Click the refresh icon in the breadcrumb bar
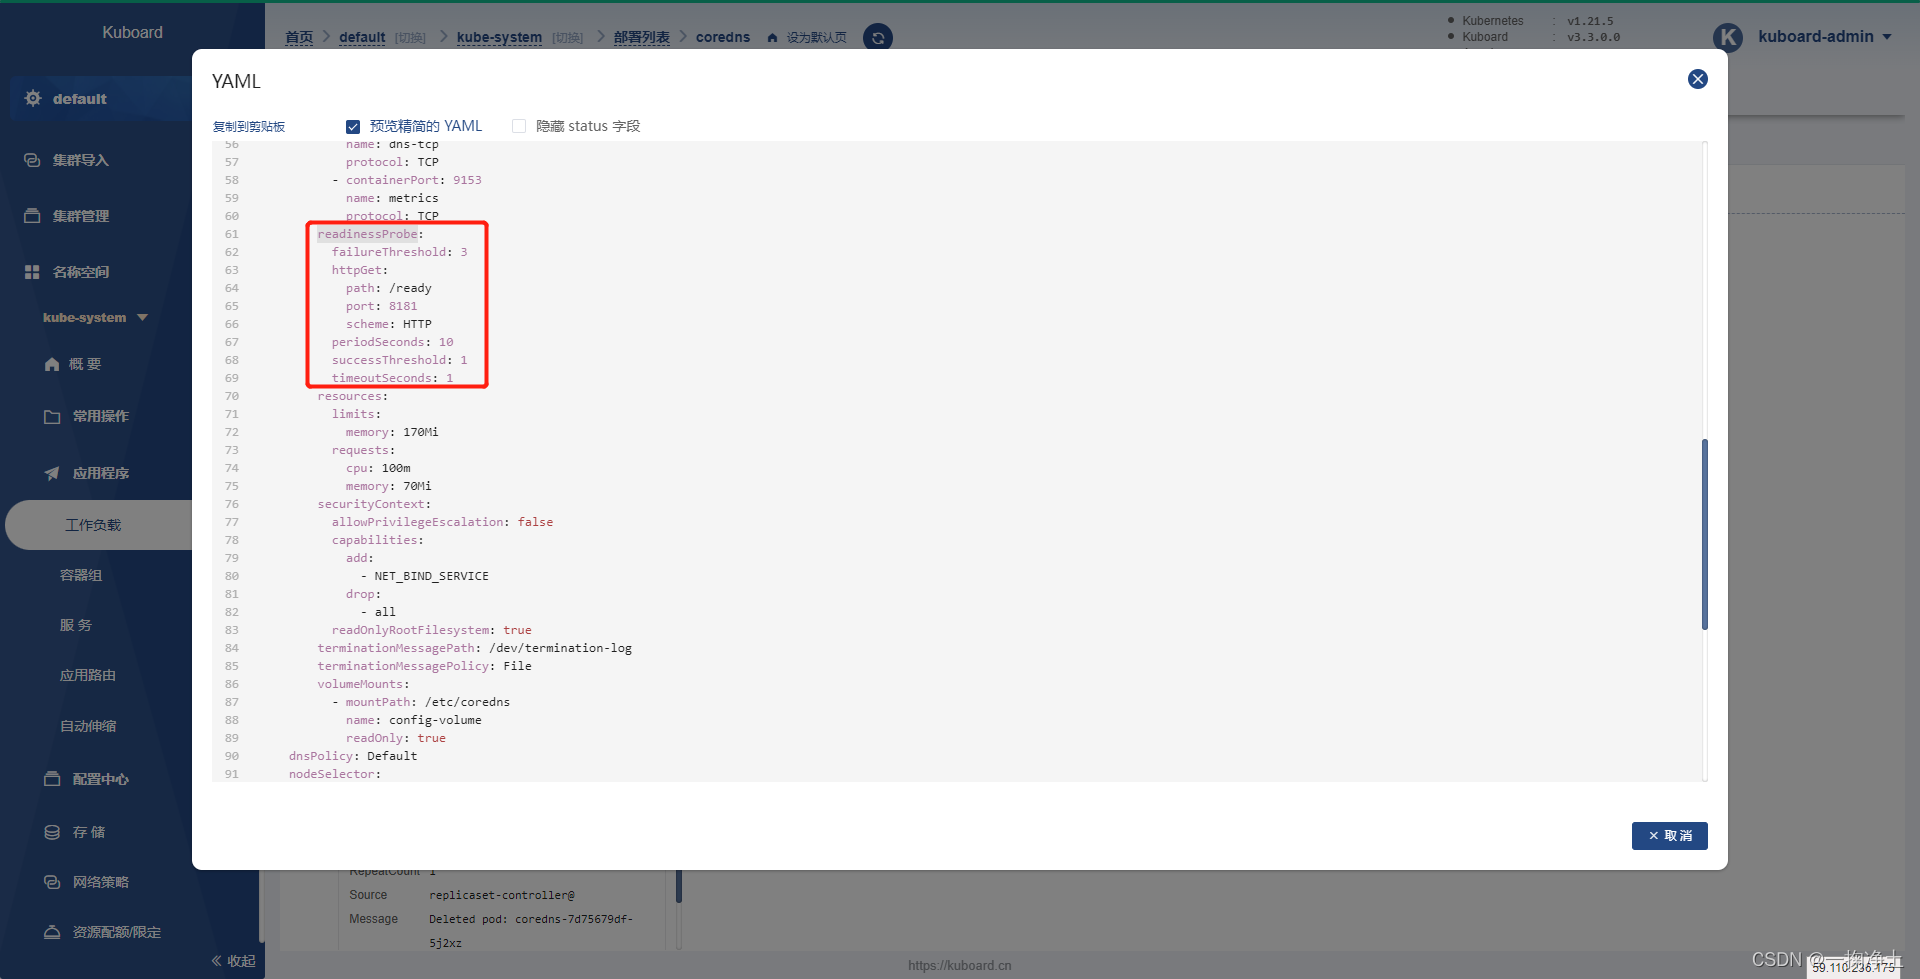 point(877,37)
